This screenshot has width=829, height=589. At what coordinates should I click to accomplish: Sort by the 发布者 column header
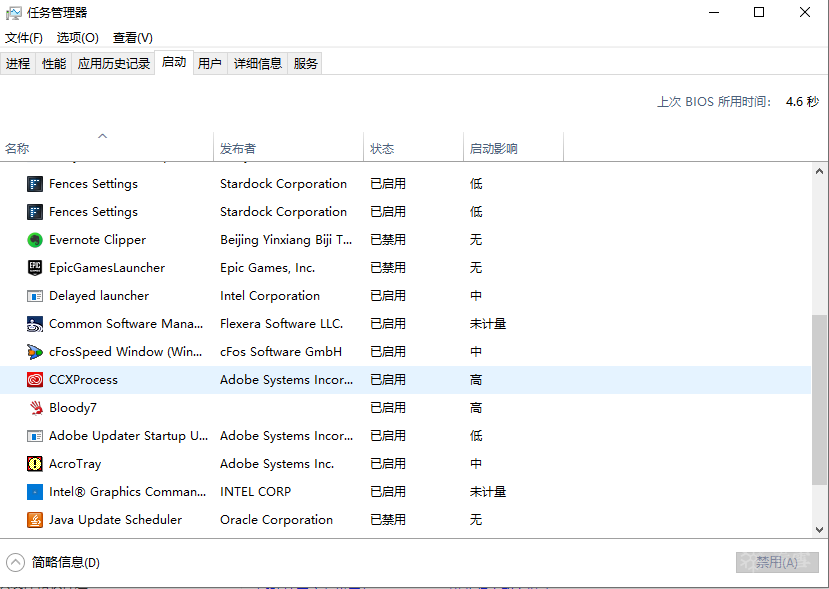point(289,148)
